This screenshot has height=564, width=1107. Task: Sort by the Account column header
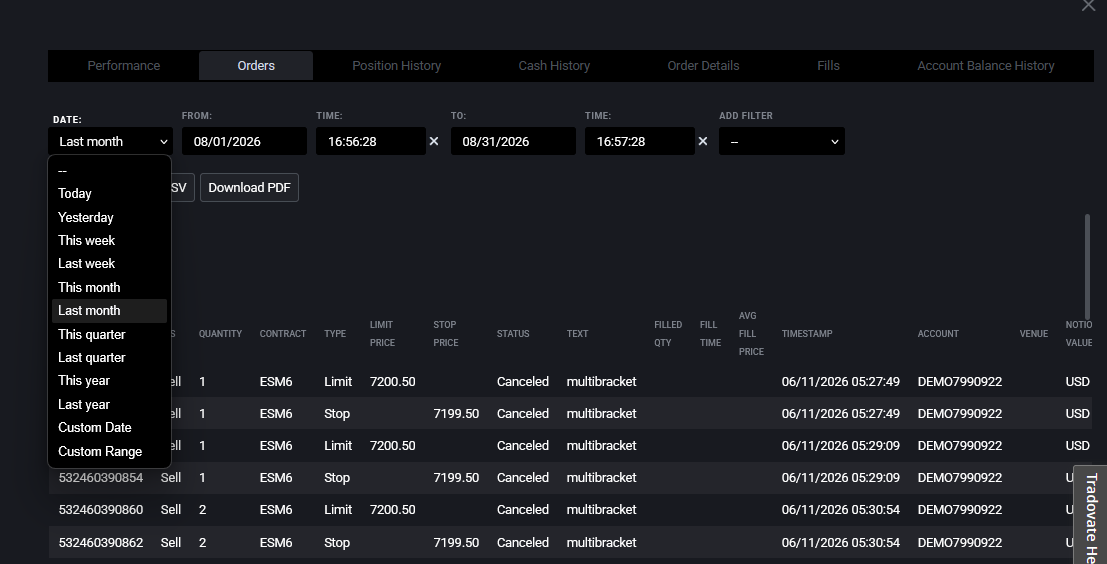[x=938, y=334]
